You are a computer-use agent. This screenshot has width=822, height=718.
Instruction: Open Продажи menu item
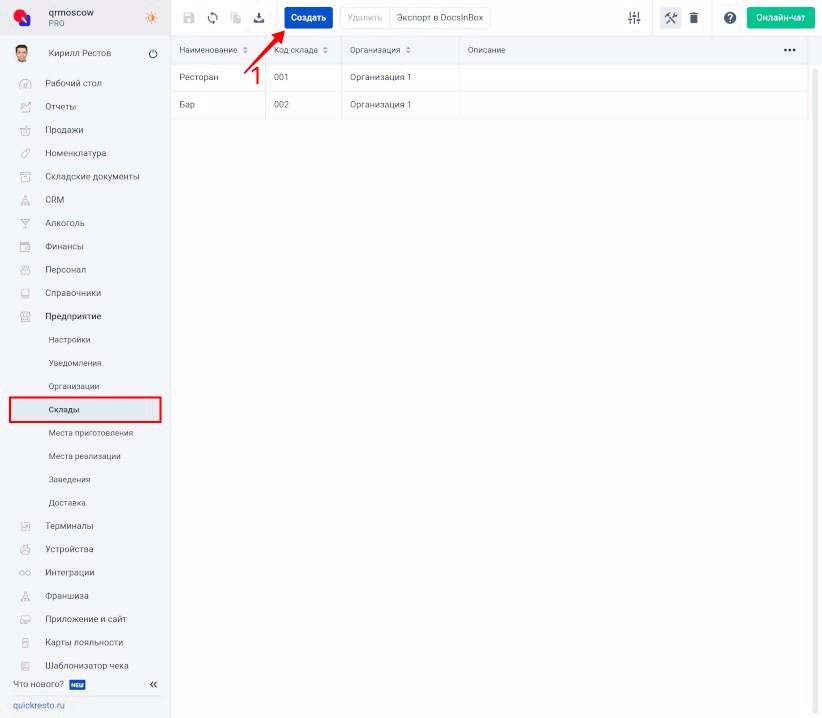pos(64,130)
